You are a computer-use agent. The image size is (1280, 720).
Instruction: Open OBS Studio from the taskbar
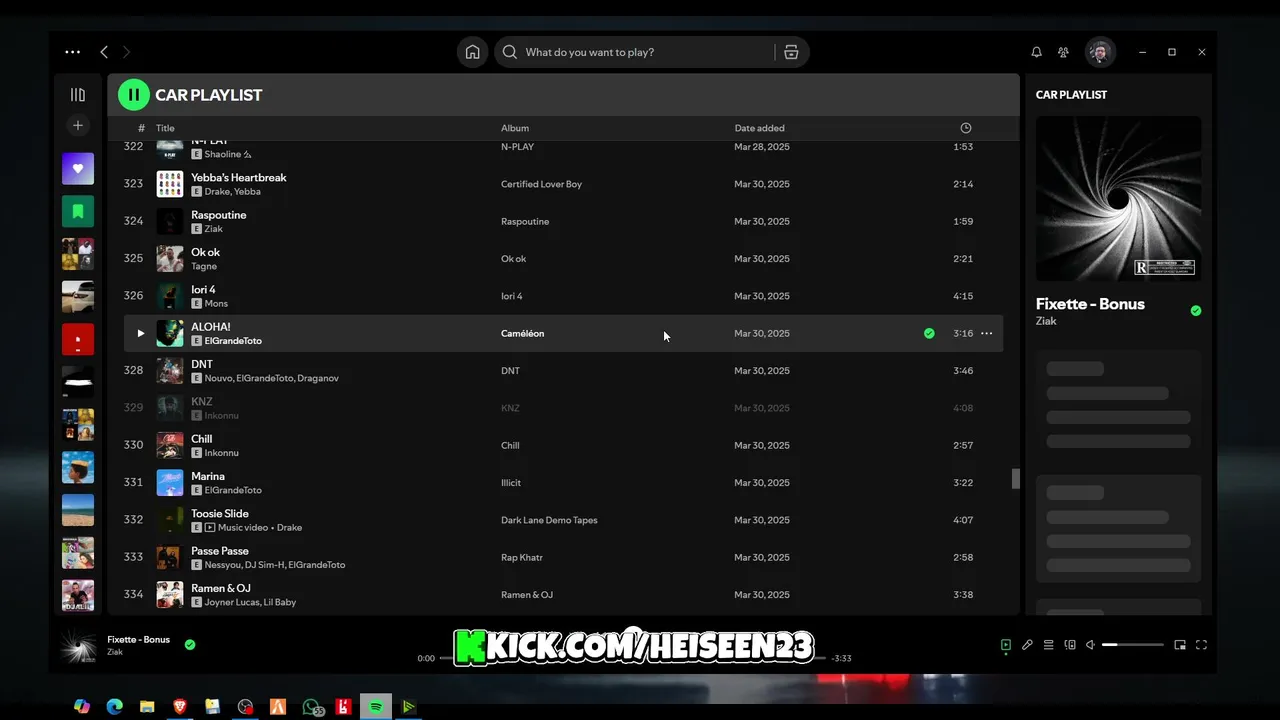click(245, 707)
